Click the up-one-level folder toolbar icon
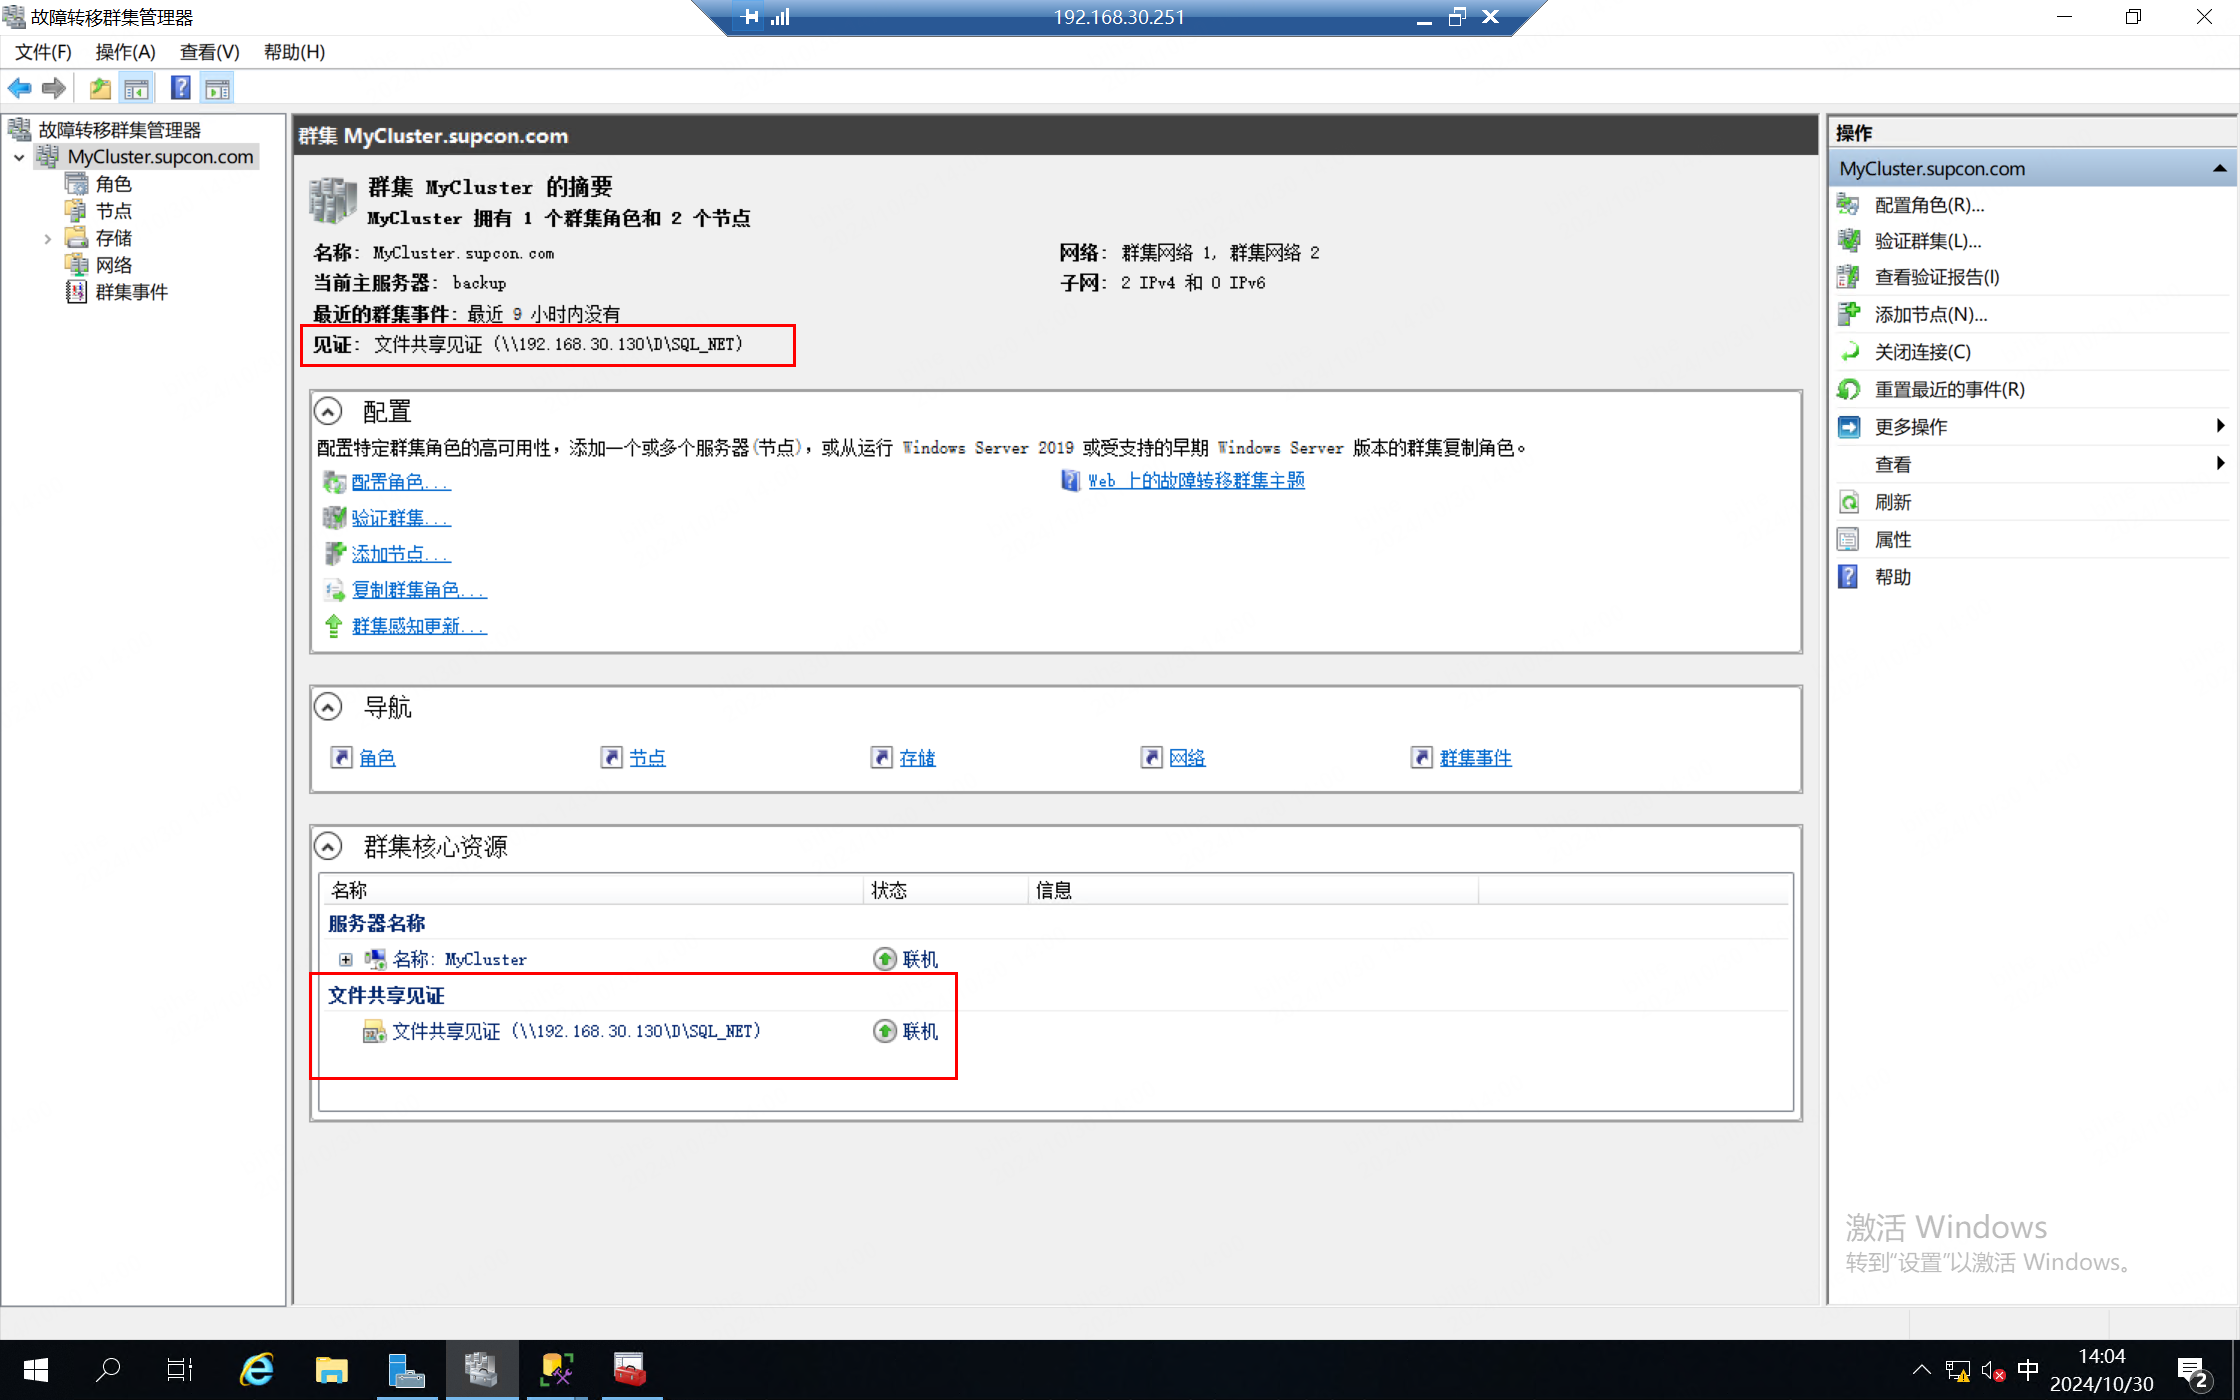 [100, 89]
